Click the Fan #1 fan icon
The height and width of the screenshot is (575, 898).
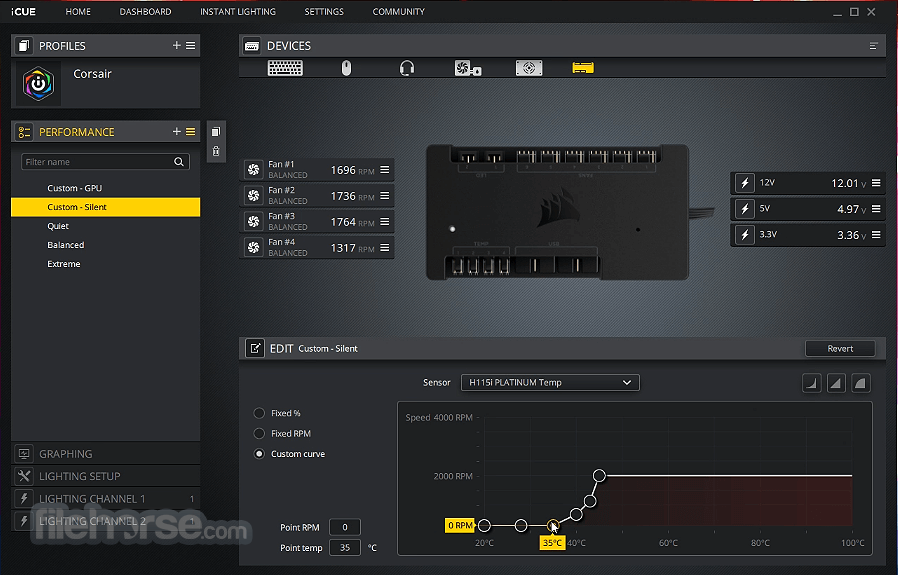253,170
